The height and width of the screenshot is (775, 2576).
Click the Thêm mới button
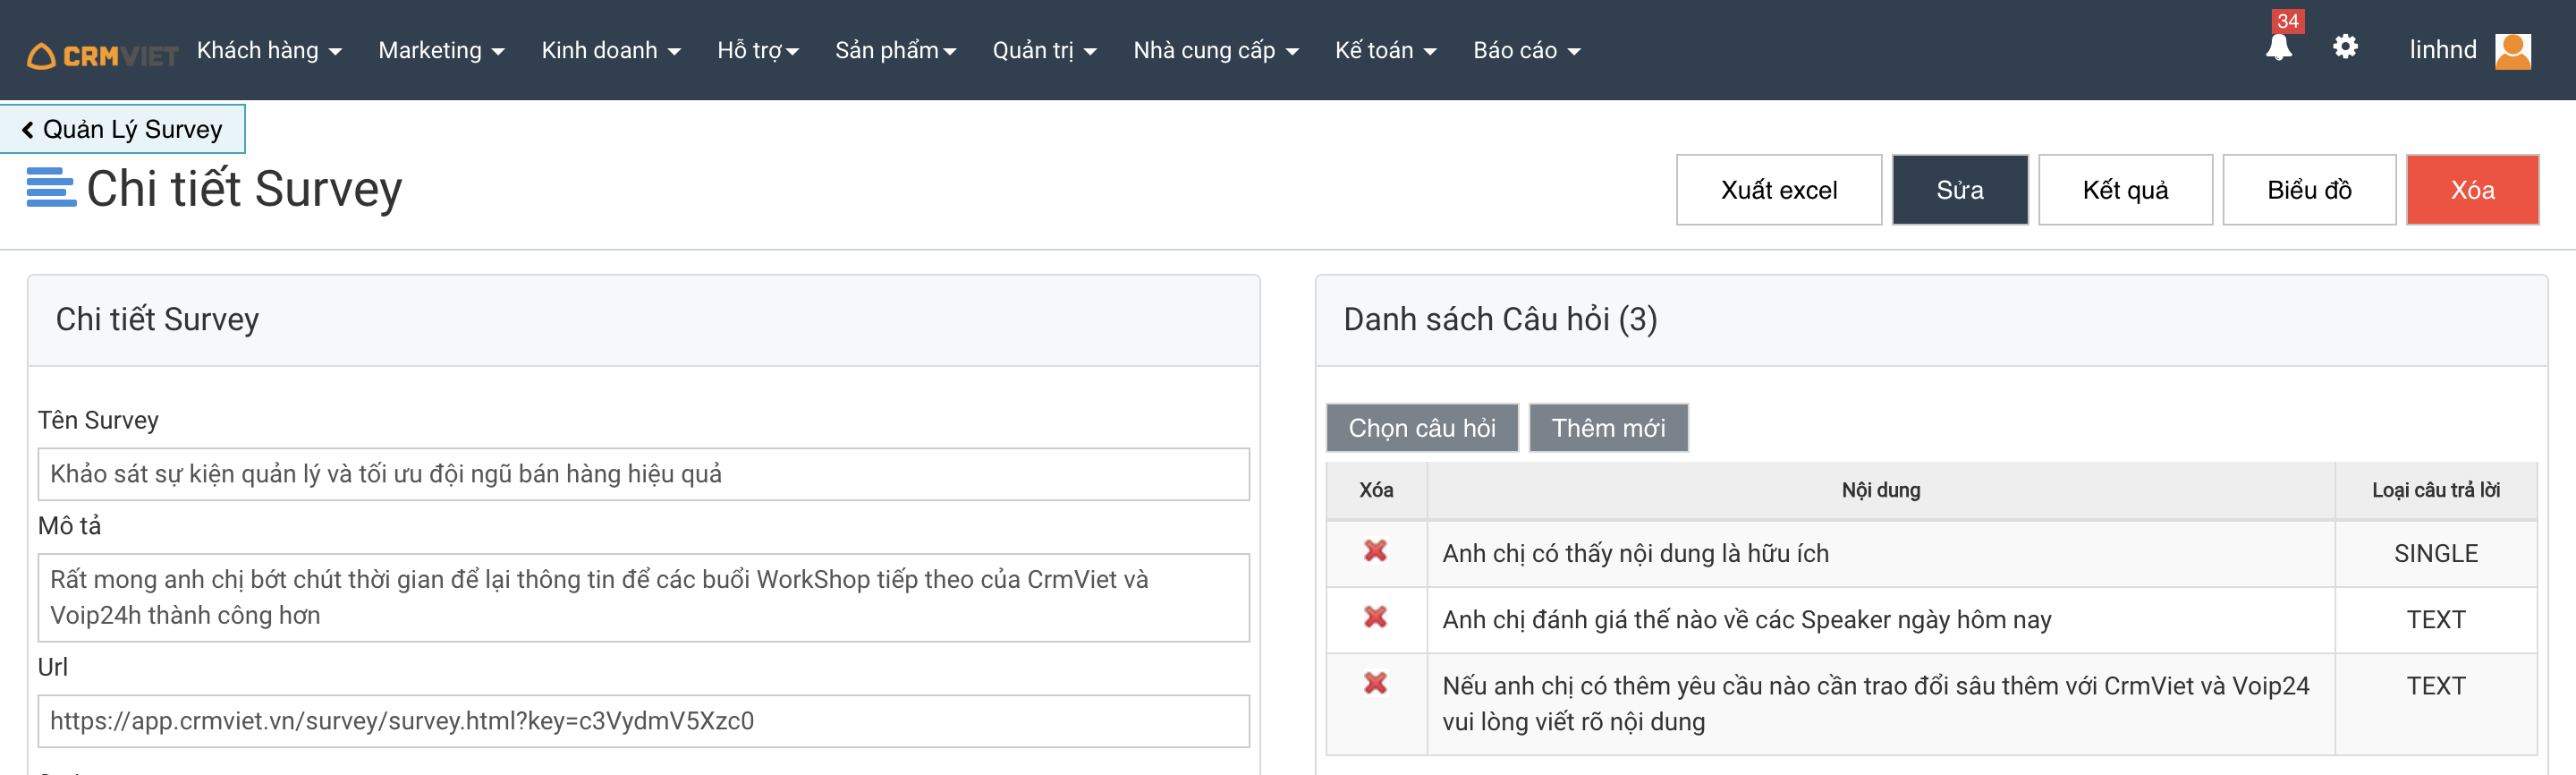pyautogui.click(x=1607, y=428)
